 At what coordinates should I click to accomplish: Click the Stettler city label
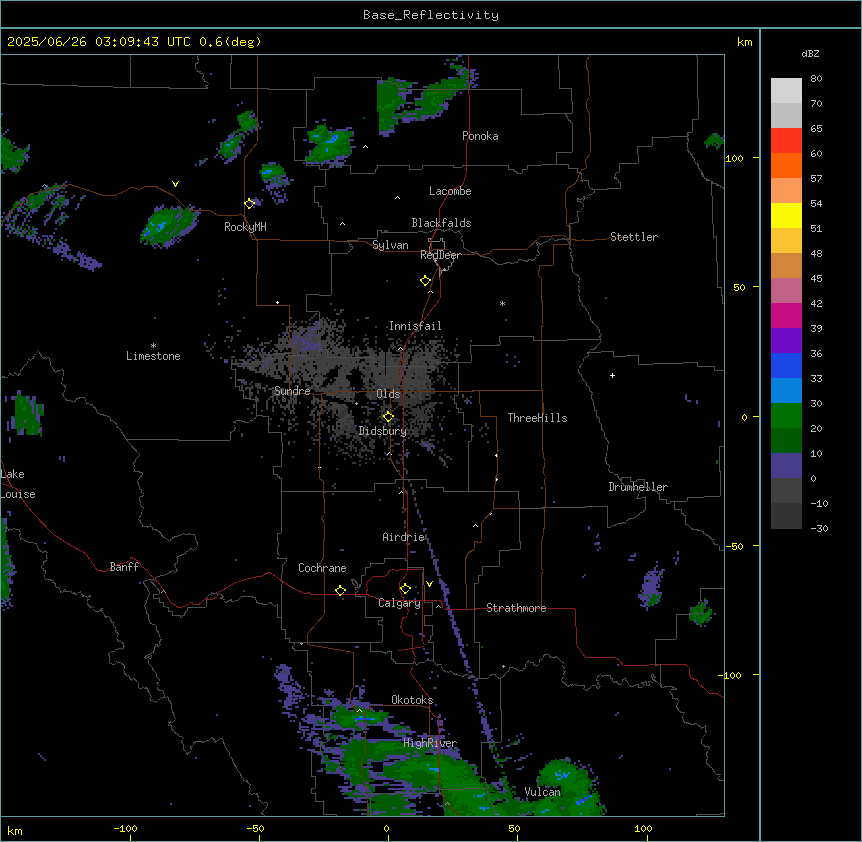click(x=634, y=237)
